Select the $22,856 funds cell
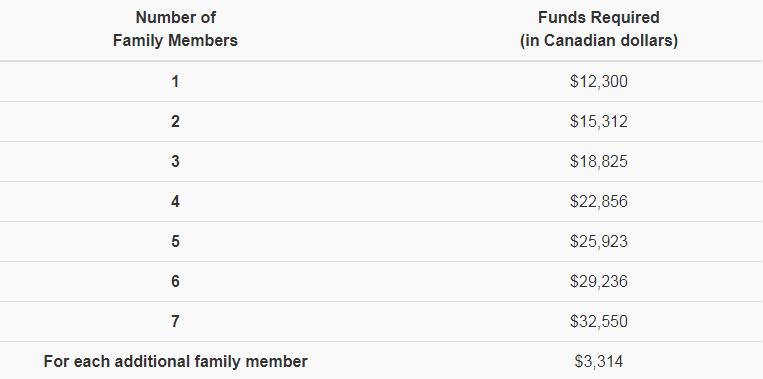The image size is (763, 379). 599,201
